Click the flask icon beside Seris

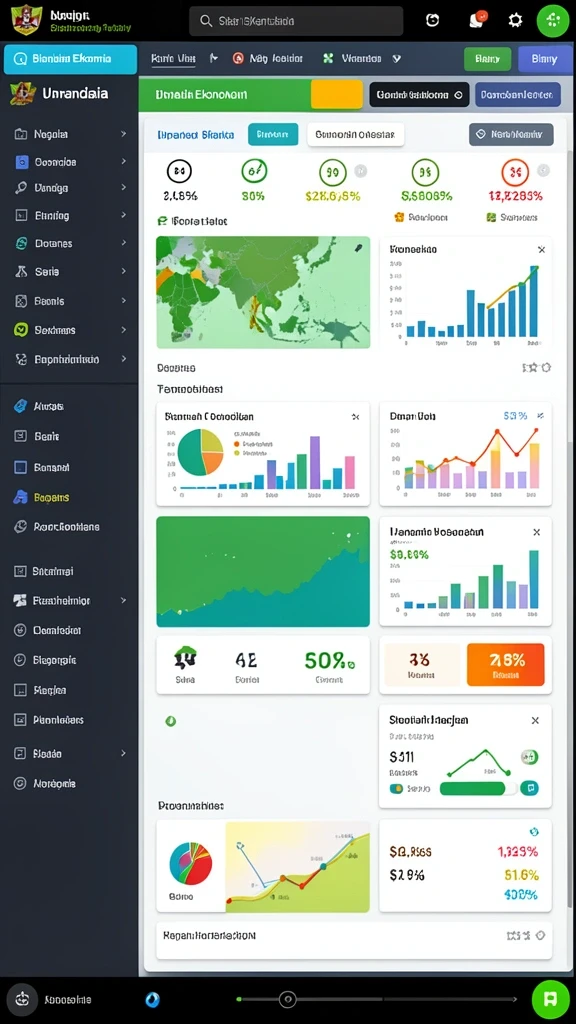coord(21,272)
